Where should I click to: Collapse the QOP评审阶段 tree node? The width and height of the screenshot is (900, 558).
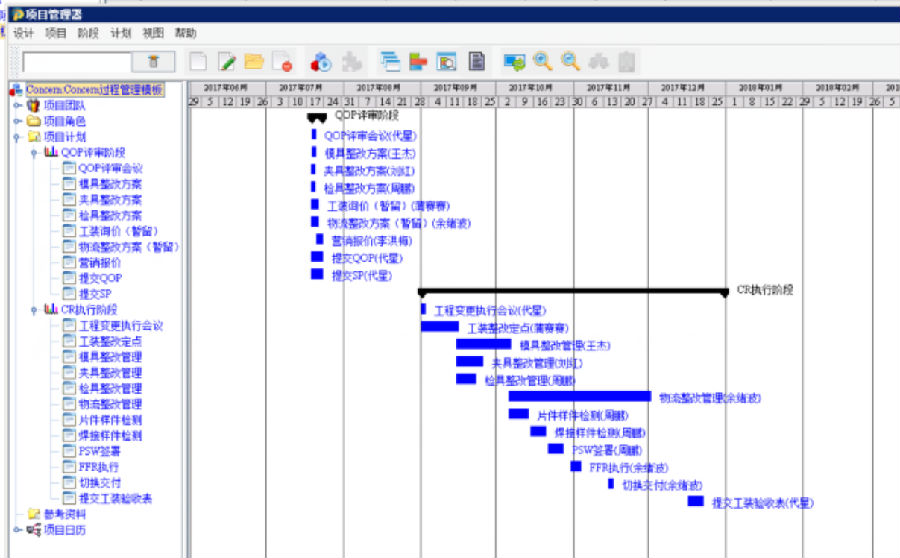pos(34,153)
